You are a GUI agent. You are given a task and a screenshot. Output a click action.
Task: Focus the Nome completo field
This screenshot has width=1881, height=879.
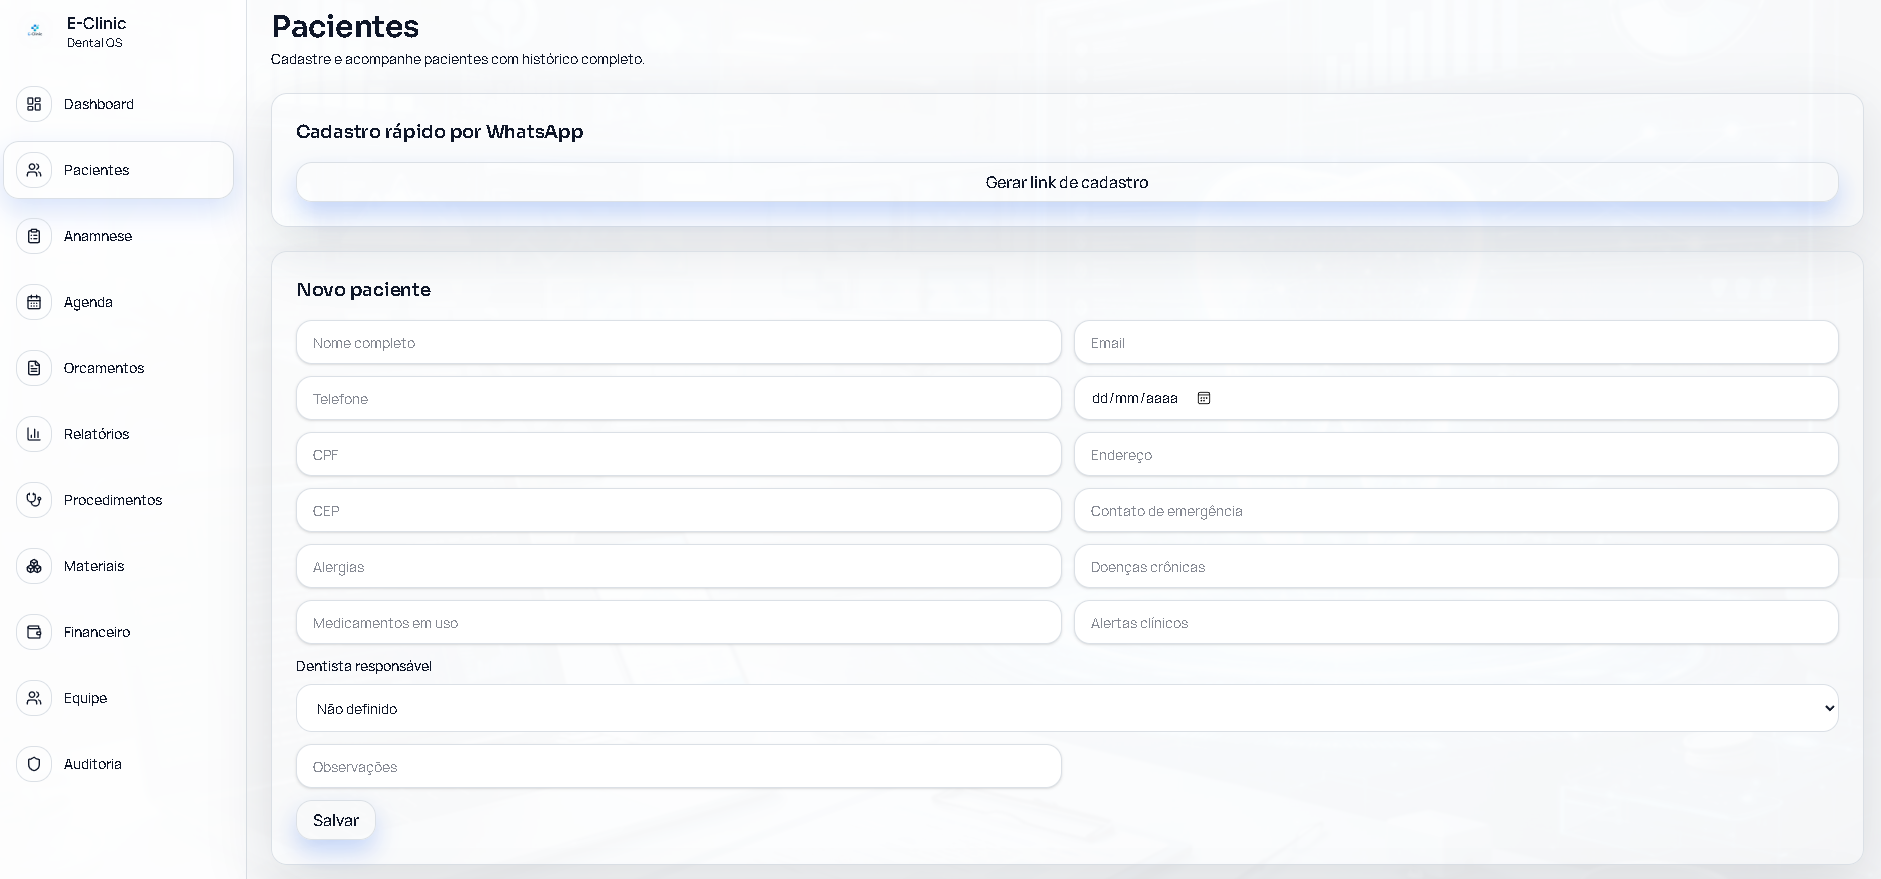tap(679, 342)
